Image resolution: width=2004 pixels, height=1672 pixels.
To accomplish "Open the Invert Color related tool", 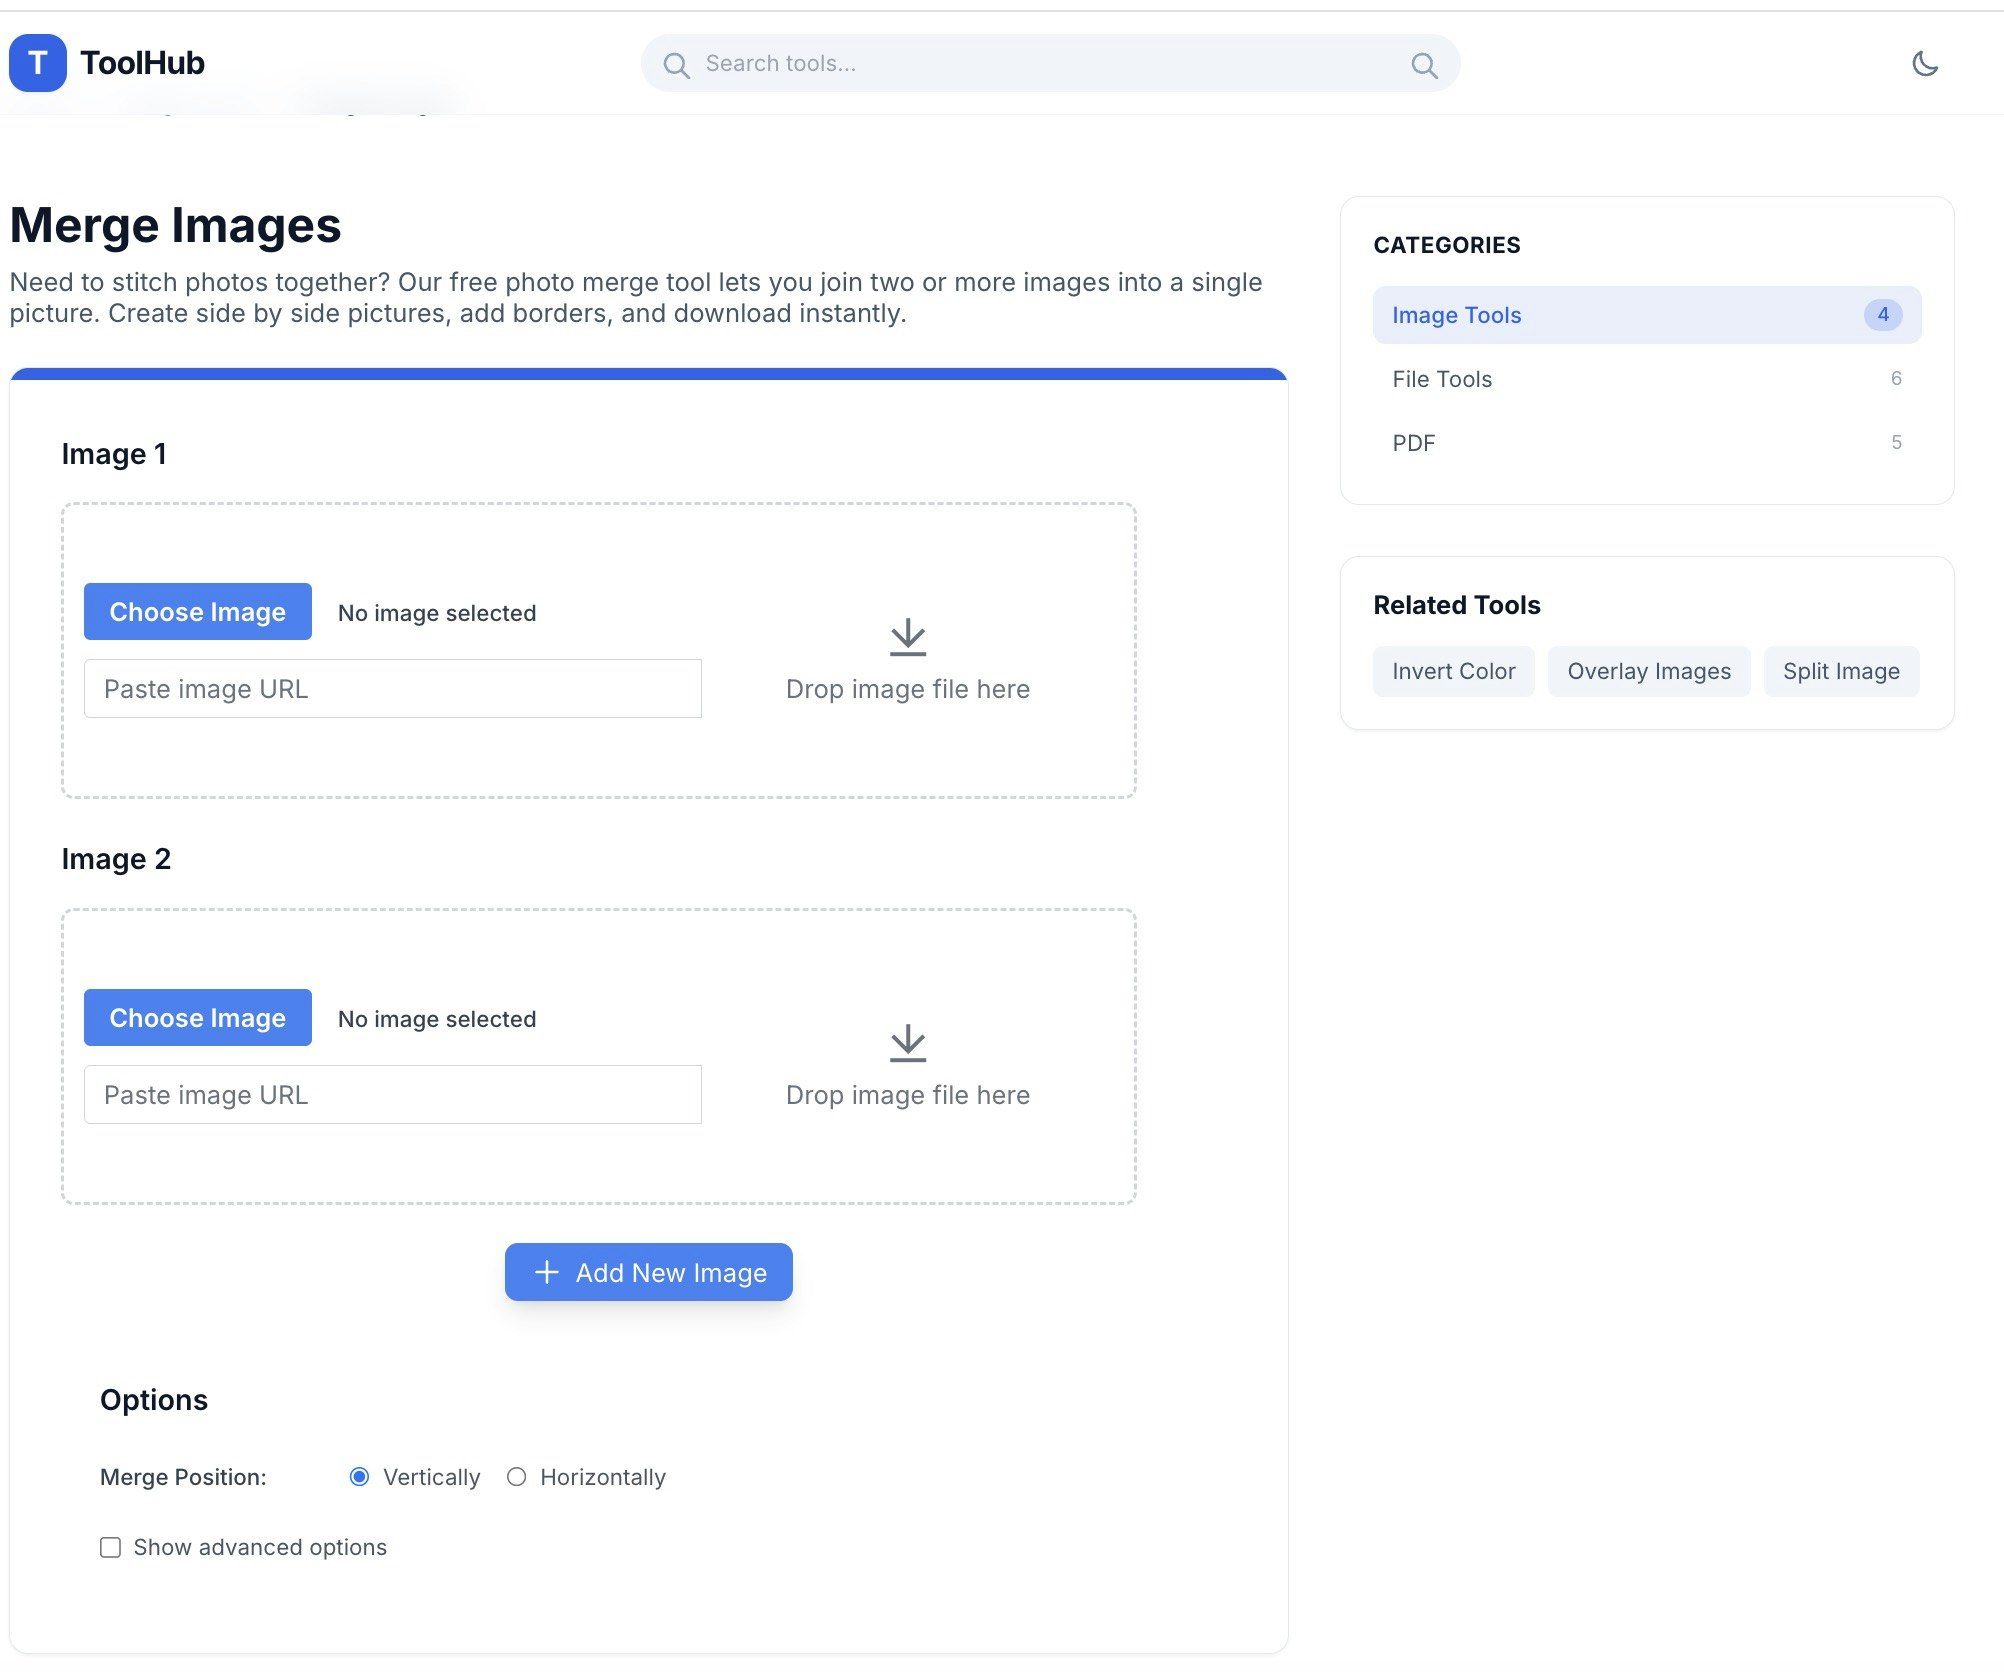I will [x=1453, y=671].
